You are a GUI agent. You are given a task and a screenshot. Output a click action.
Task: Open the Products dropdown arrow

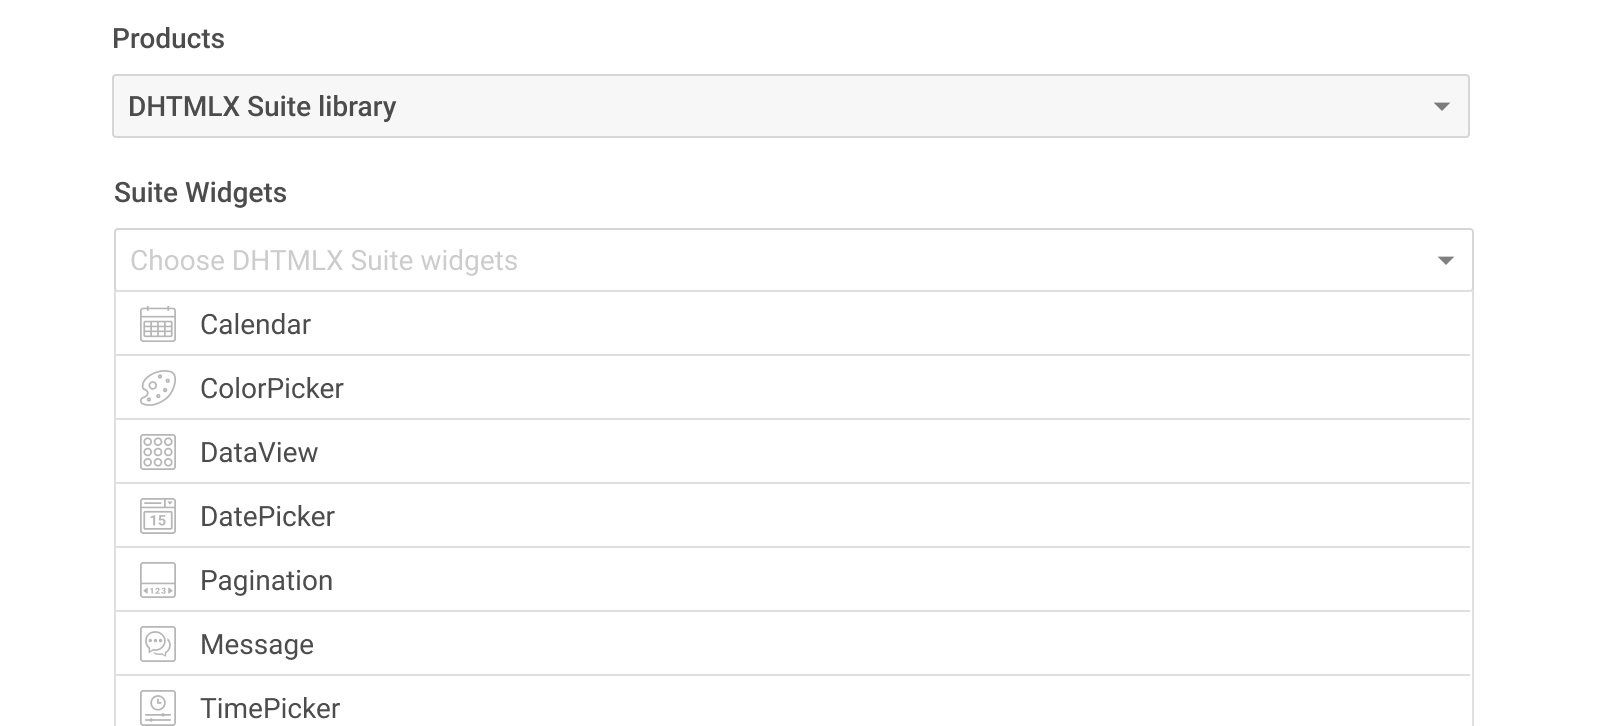(1441, 106)
